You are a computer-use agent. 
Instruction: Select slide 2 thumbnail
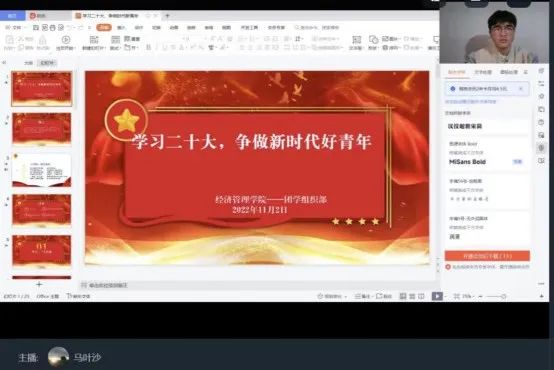click(x=42, y=130)
